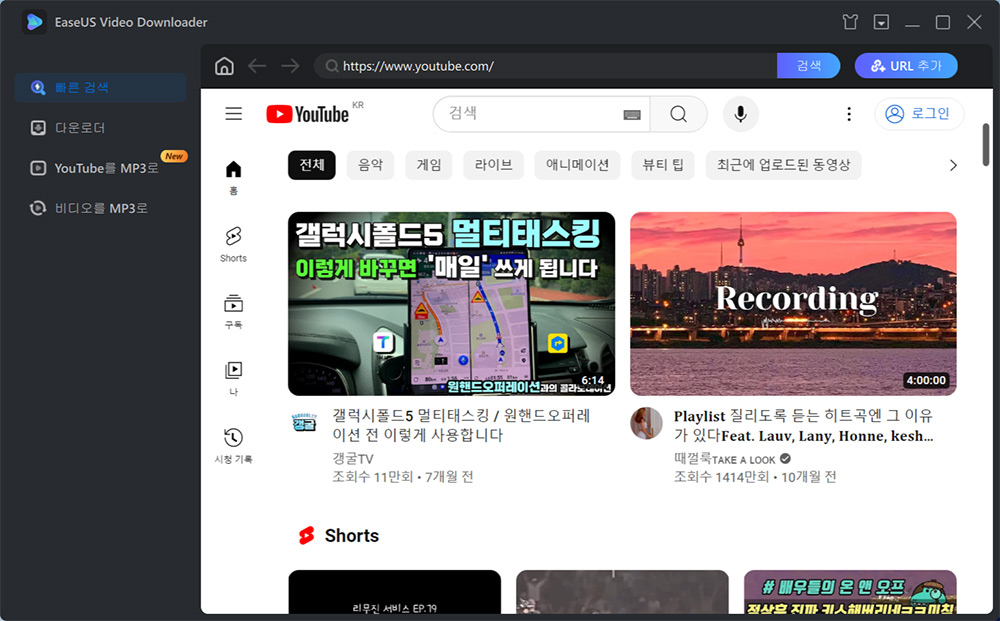This screenshot has height=621, width=1000.
Task: Open the skin shirt icon in title bar
Action: [849, 22]
